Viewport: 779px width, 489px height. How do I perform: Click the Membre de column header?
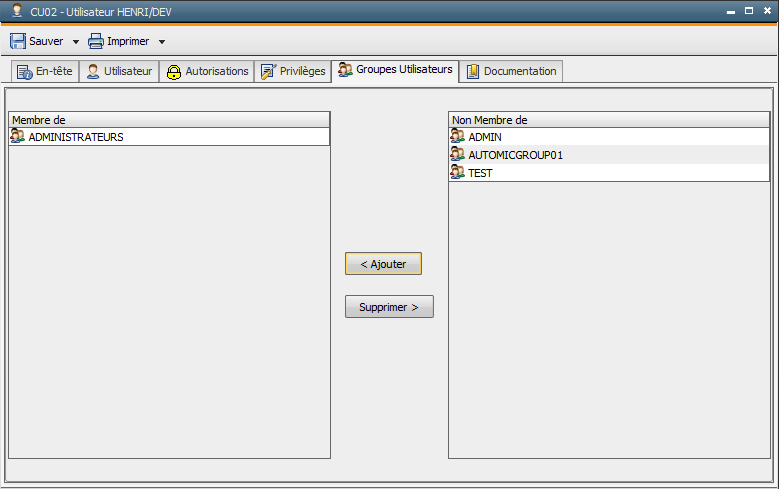click(168, 120)
